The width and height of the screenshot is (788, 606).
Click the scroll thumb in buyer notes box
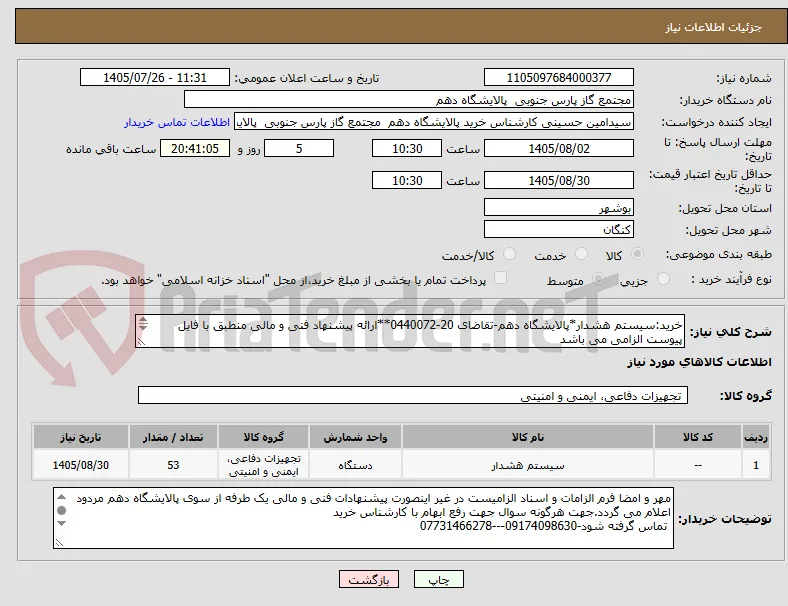tap(61, 511)
